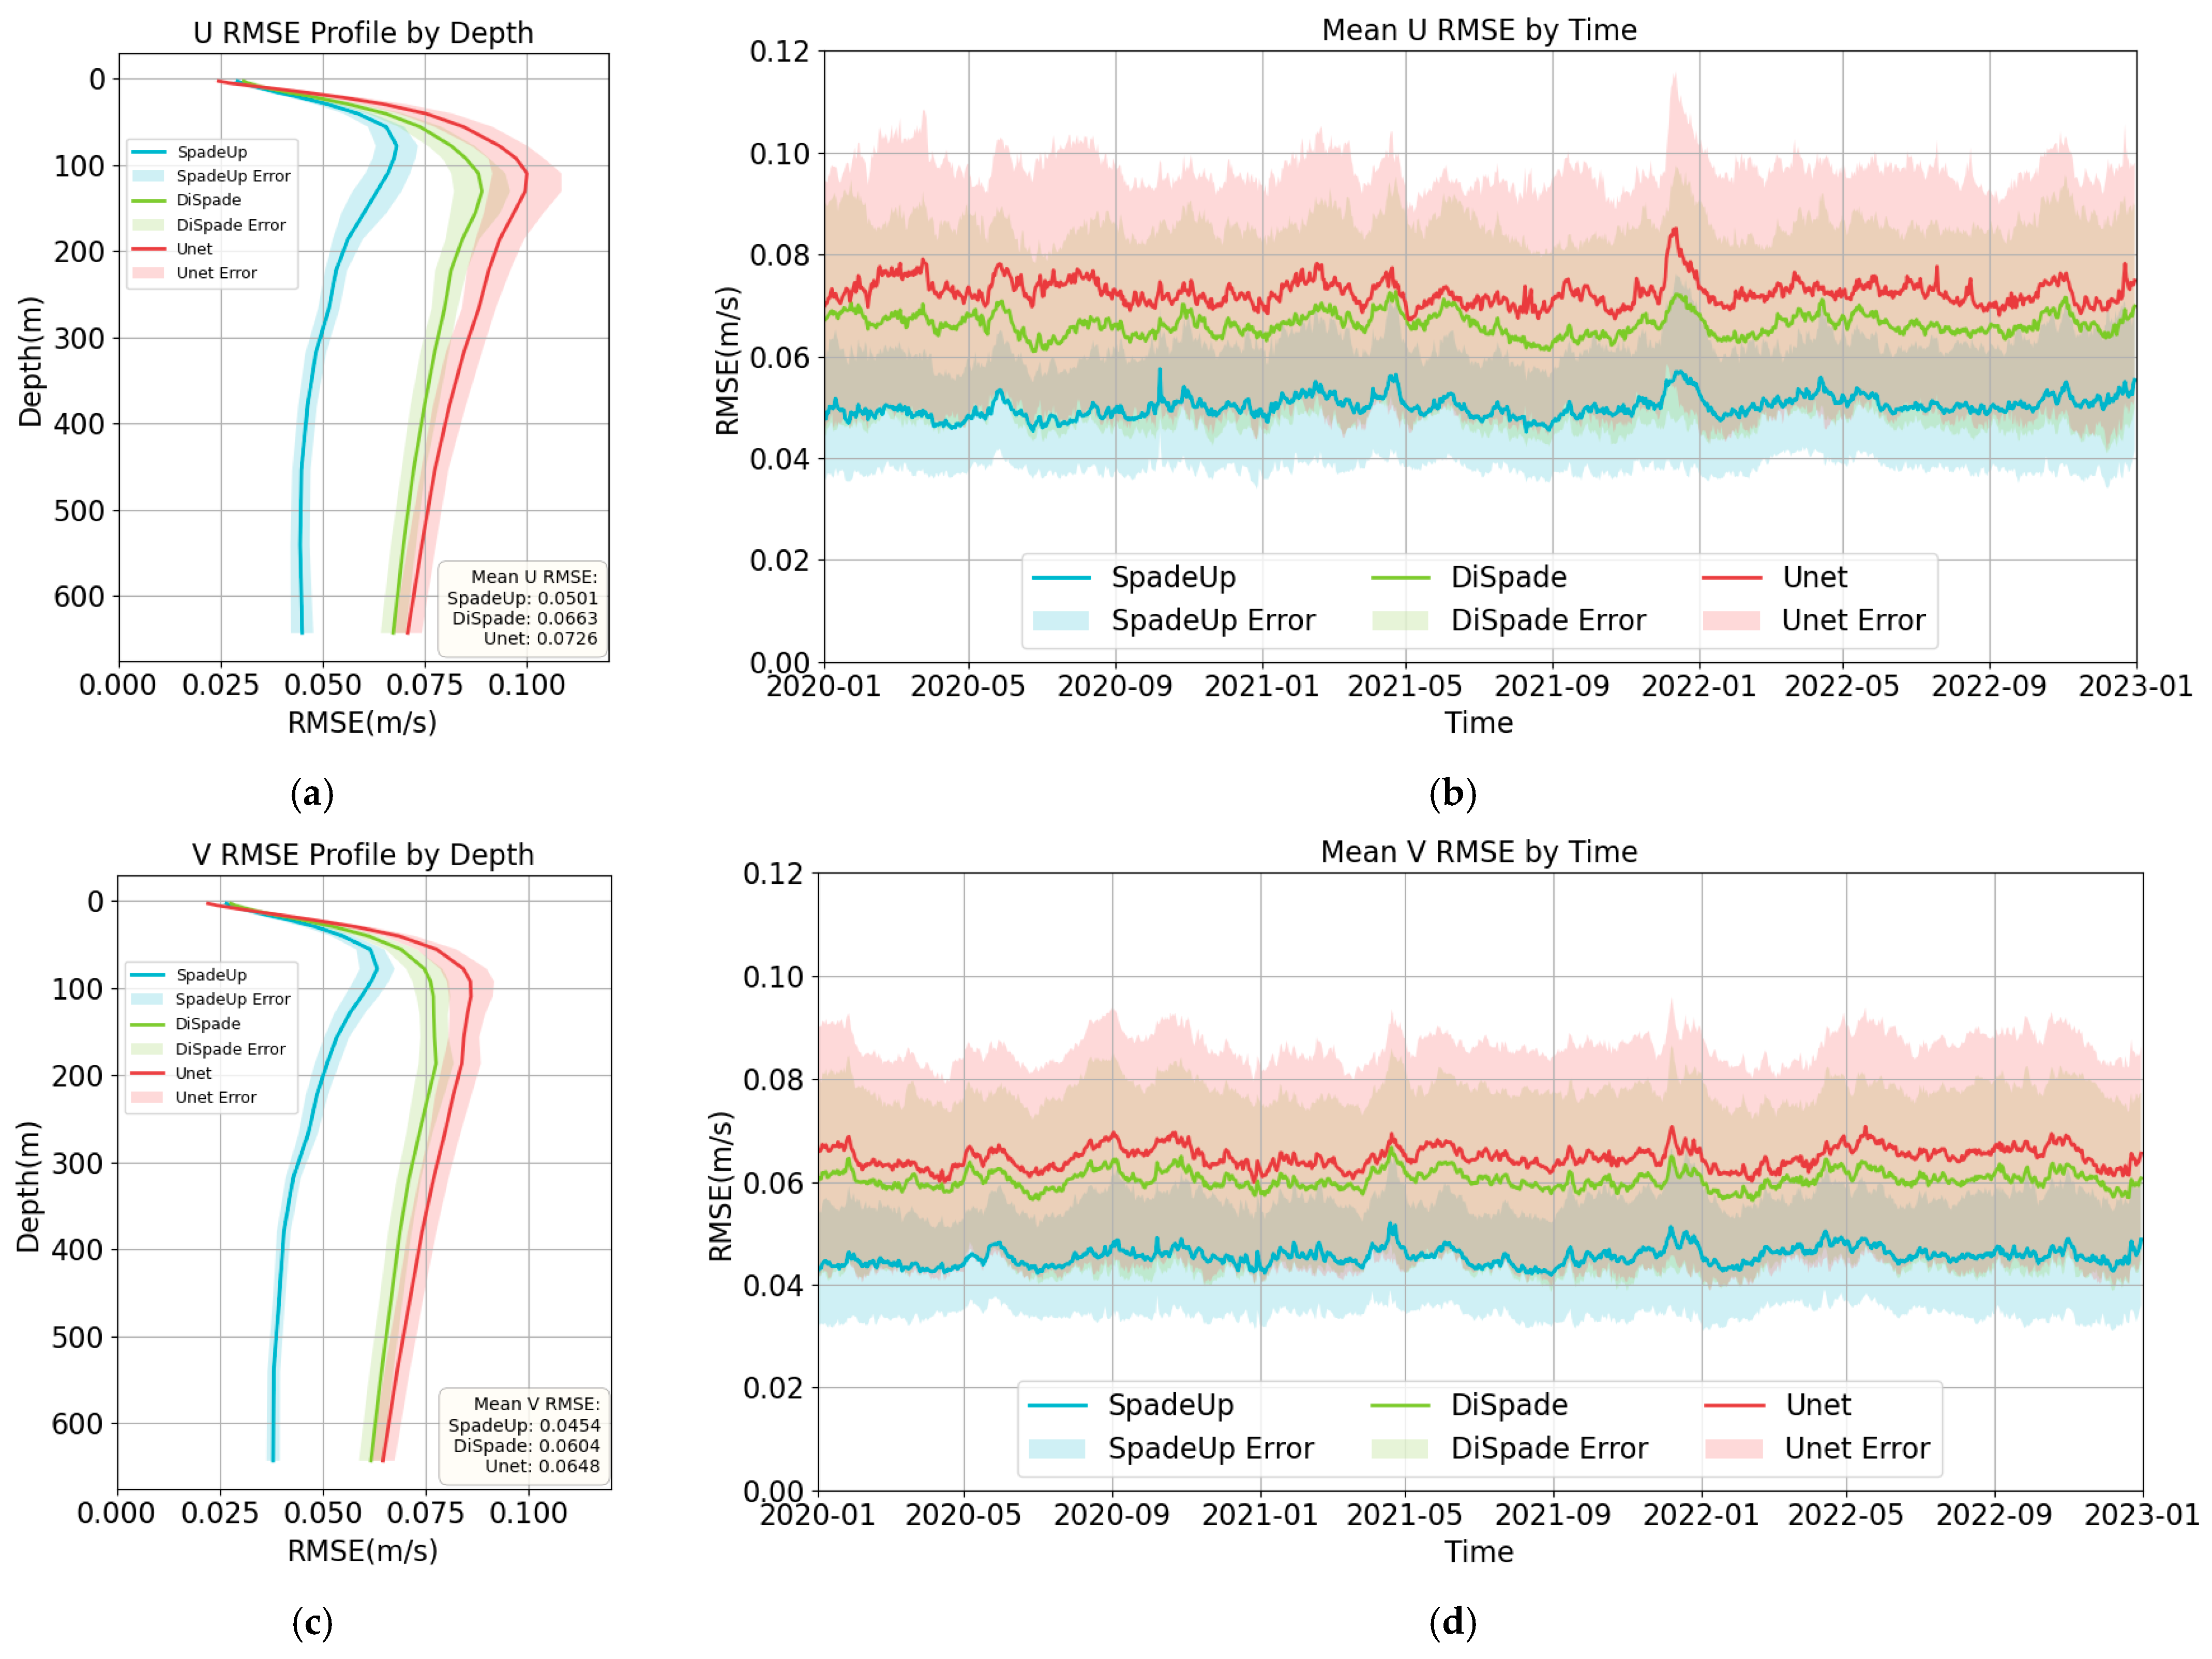Image resolution: width=2212 pixels, height=1659 pixels.
Task: Click the 2022-05 tick label in V time plot
Action: (x=1845, y=1515)
